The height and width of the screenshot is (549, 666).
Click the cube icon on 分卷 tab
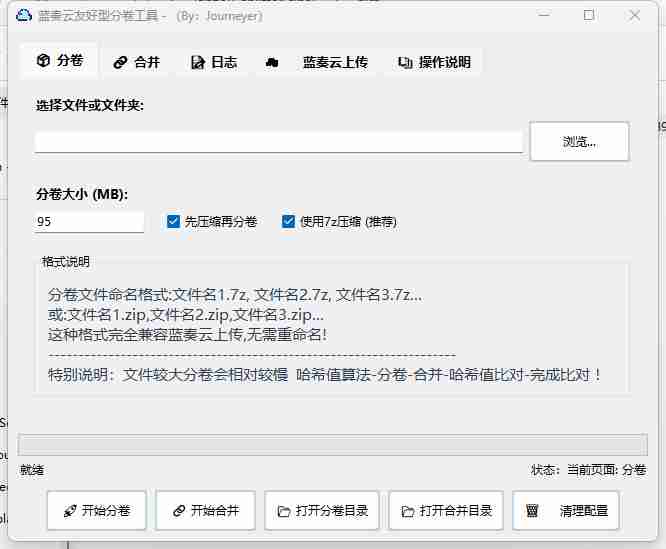pyautogui.click(x=43, y=61)
